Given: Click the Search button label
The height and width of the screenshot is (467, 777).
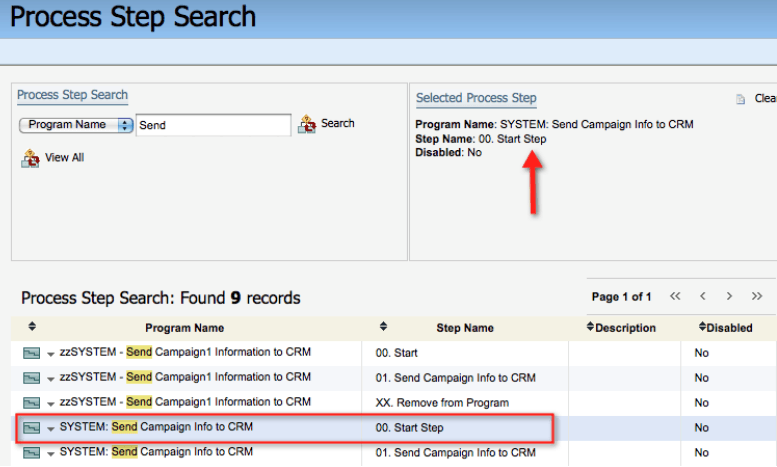Looking at the screenshot, I should (x=337, y=123).
